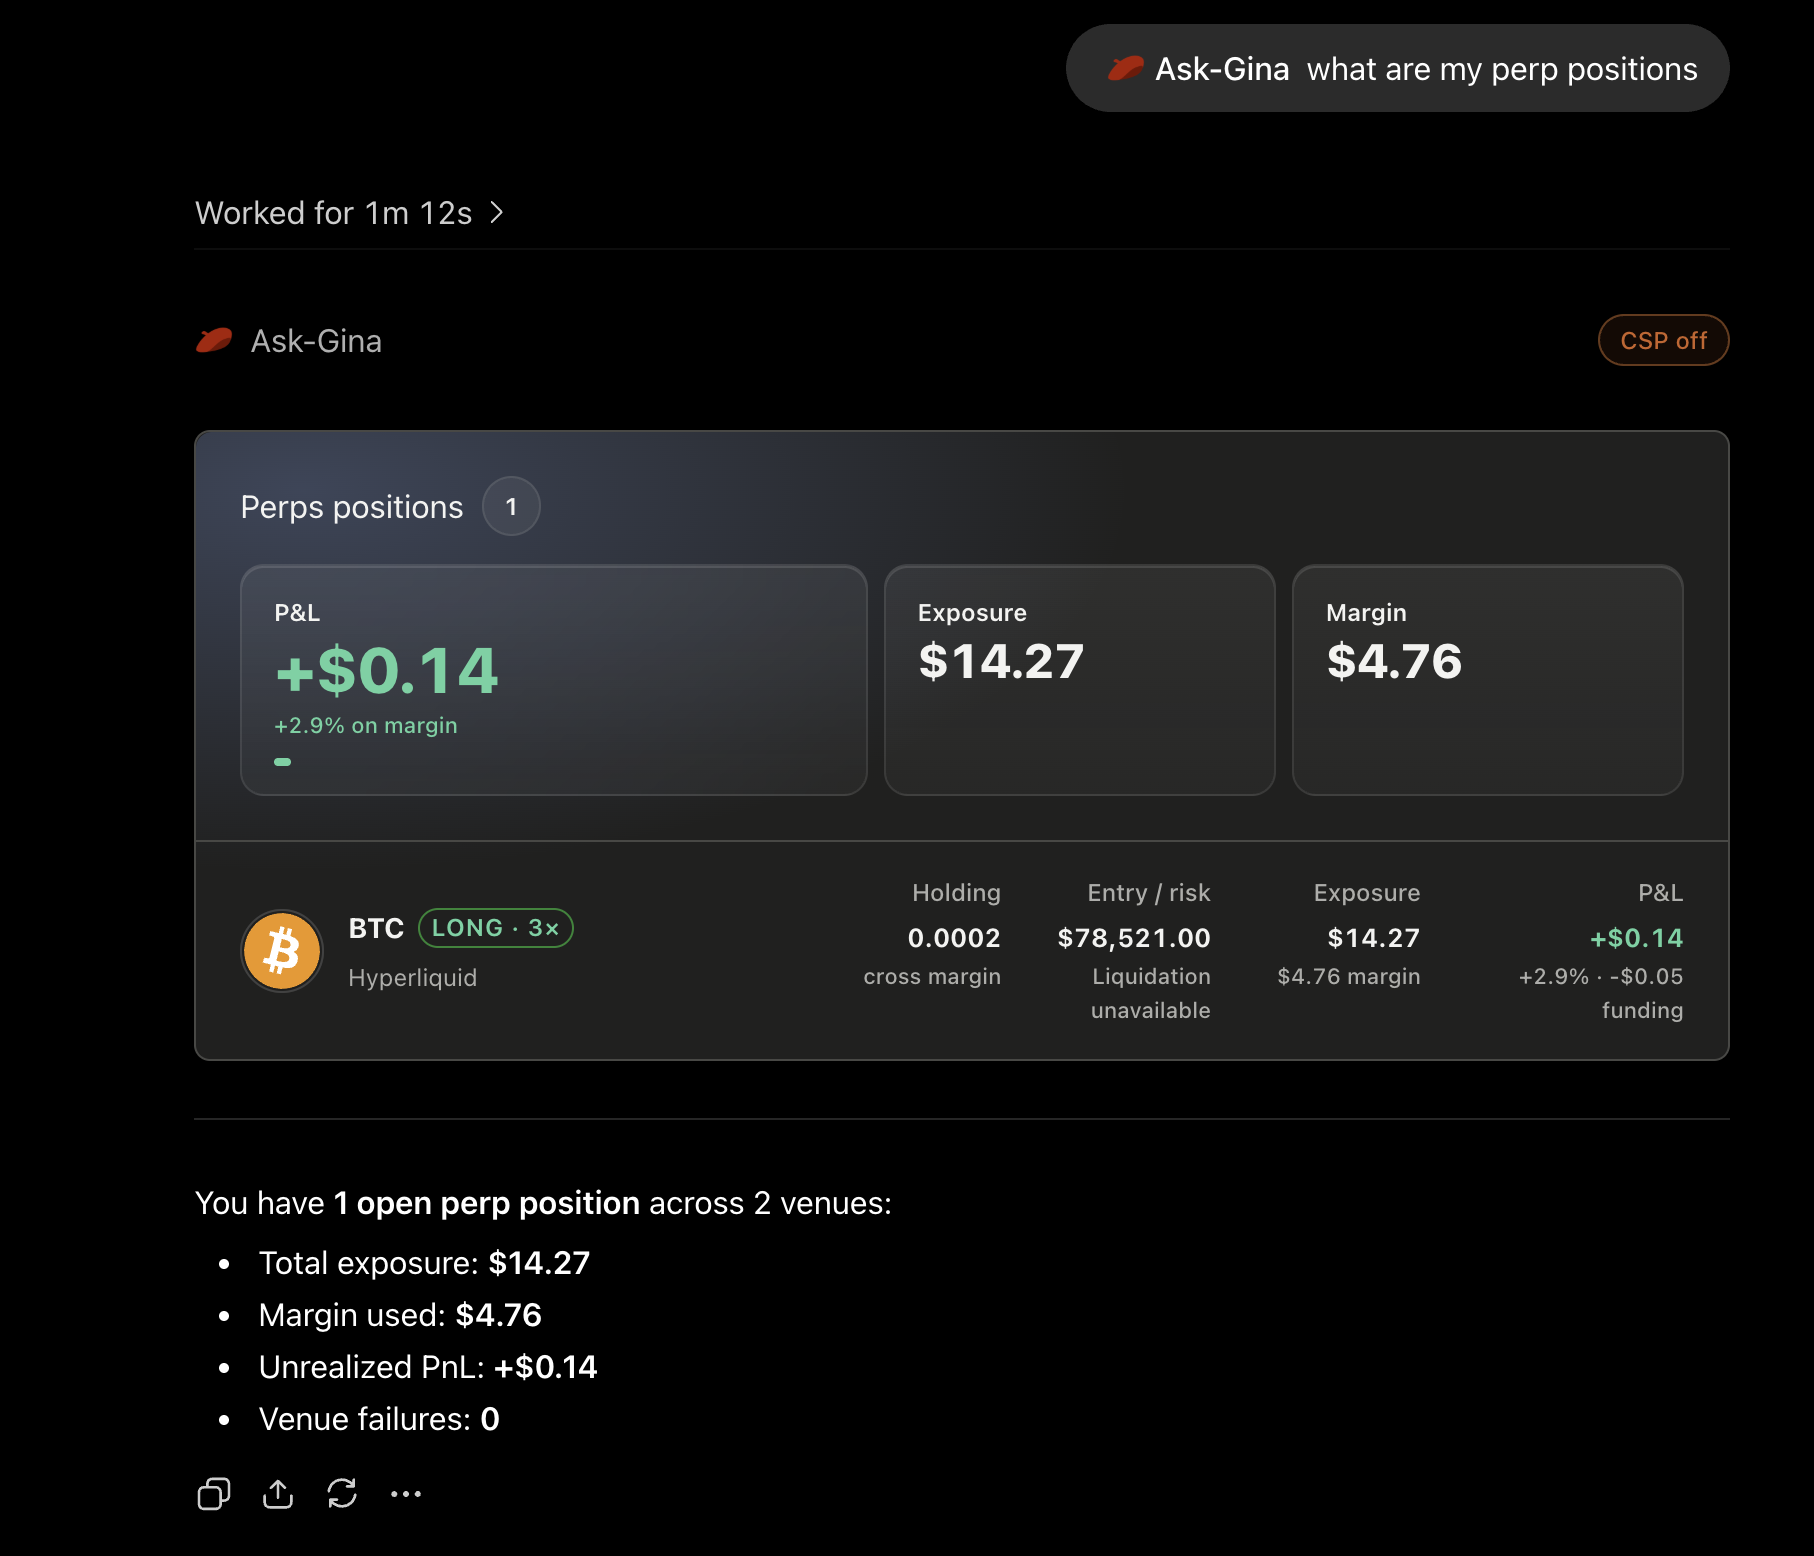Click the LONG · 3× position badge
The image size is (1814, 1556).
click(495, 928)
